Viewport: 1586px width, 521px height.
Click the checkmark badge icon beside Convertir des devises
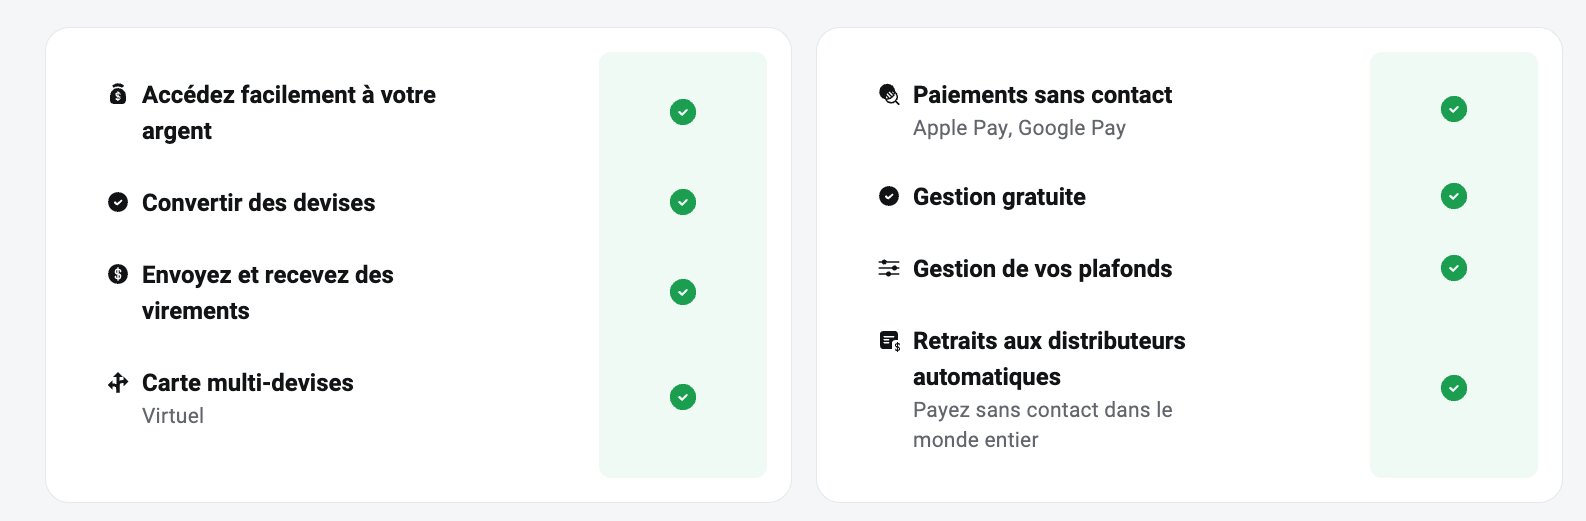click(x=118, y=202)
